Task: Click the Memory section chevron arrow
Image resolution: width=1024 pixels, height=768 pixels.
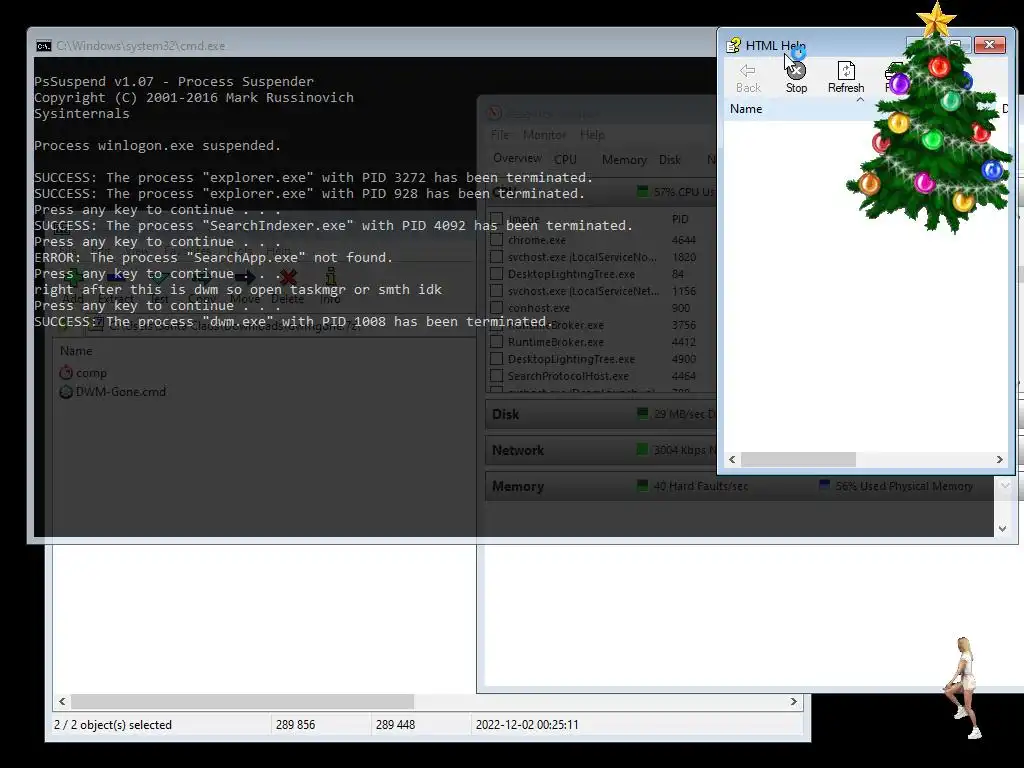Action: coord(1004,486)
